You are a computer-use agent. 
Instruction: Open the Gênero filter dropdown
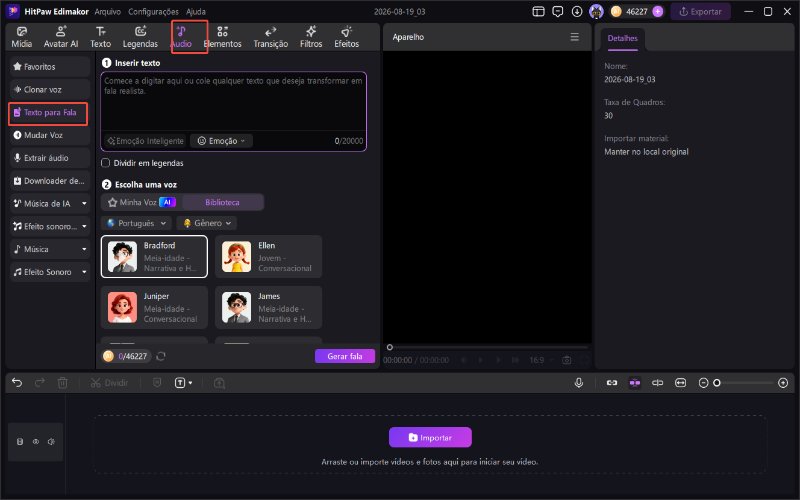click(207, 223)
